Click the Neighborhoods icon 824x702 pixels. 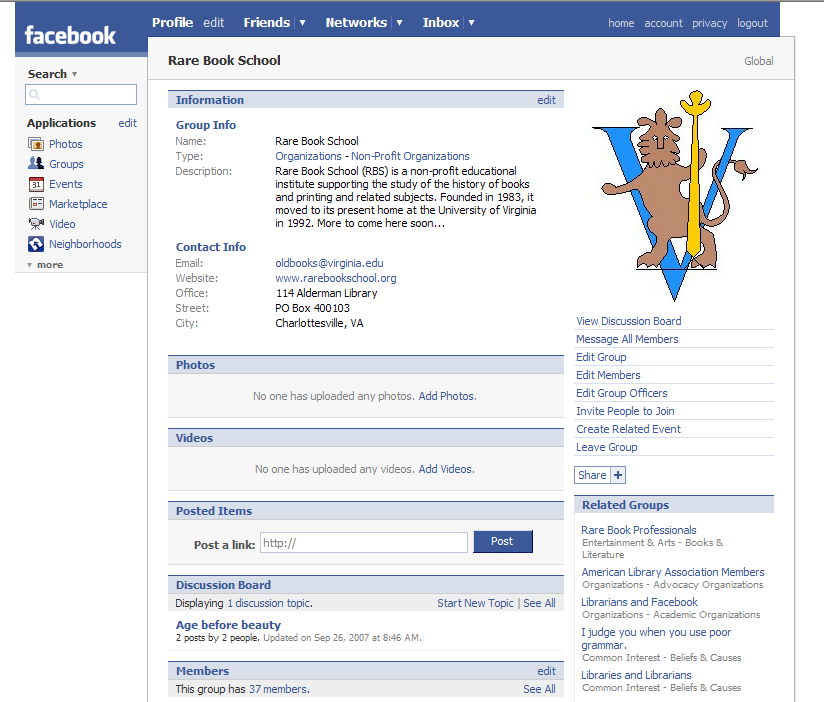coord(36,244)
